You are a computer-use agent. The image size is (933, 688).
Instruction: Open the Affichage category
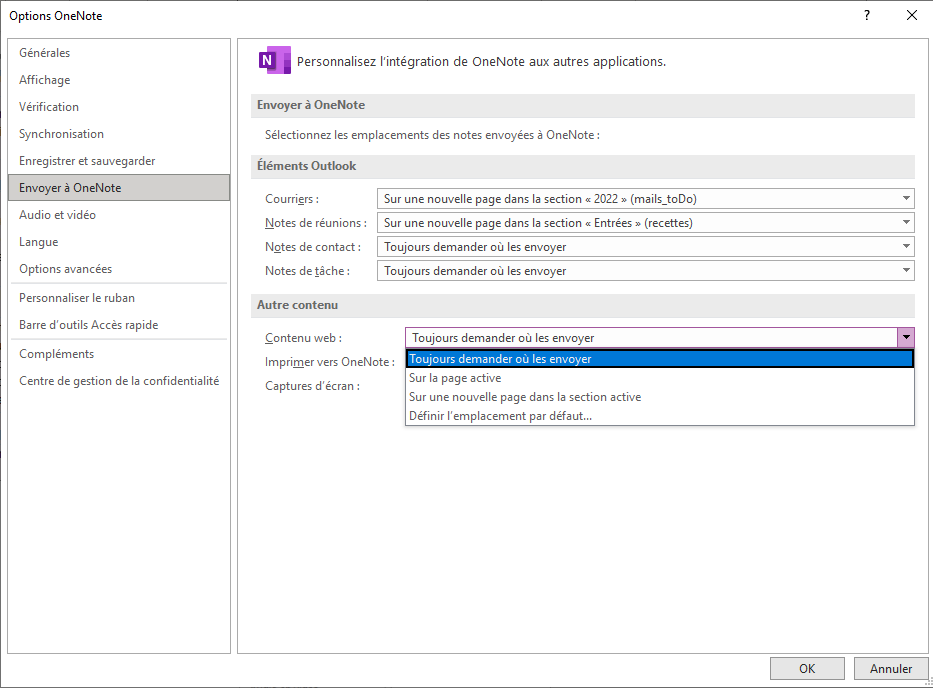[119, 80]
